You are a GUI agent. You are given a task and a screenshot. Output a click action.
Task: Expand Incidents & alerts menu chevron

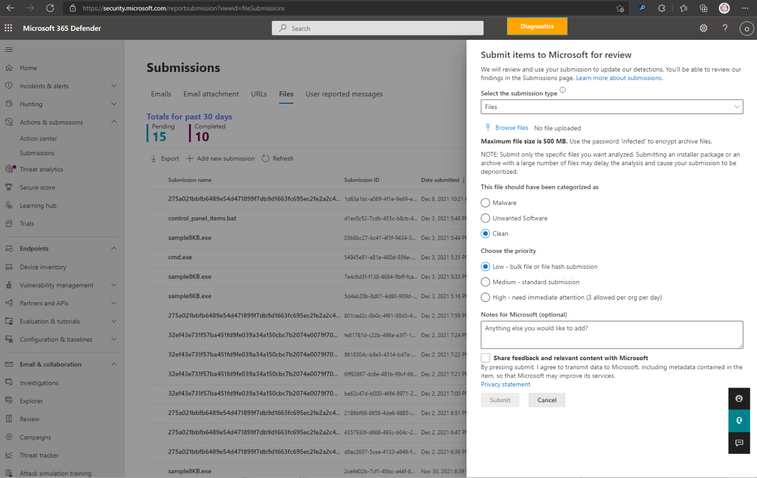[x=114, y=86]
